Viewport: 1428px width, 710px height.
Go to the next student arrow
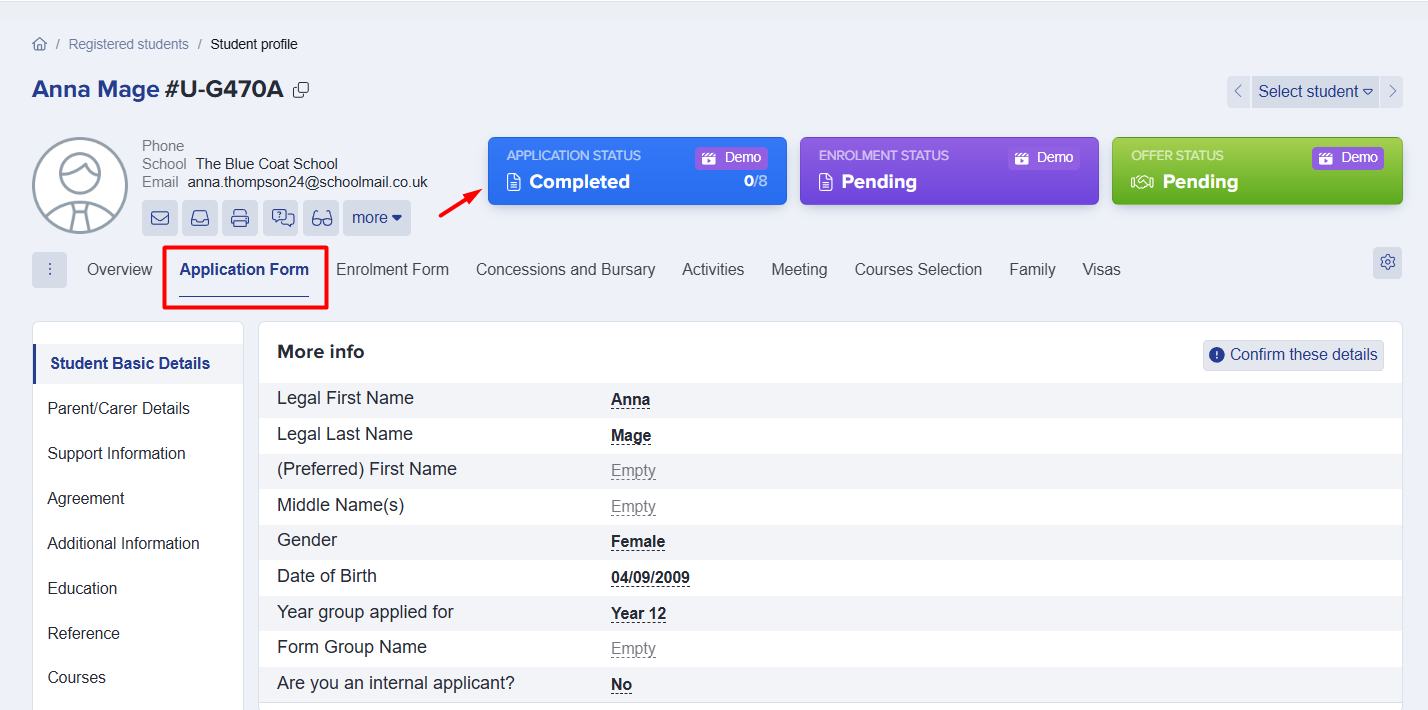point(1392,91)
